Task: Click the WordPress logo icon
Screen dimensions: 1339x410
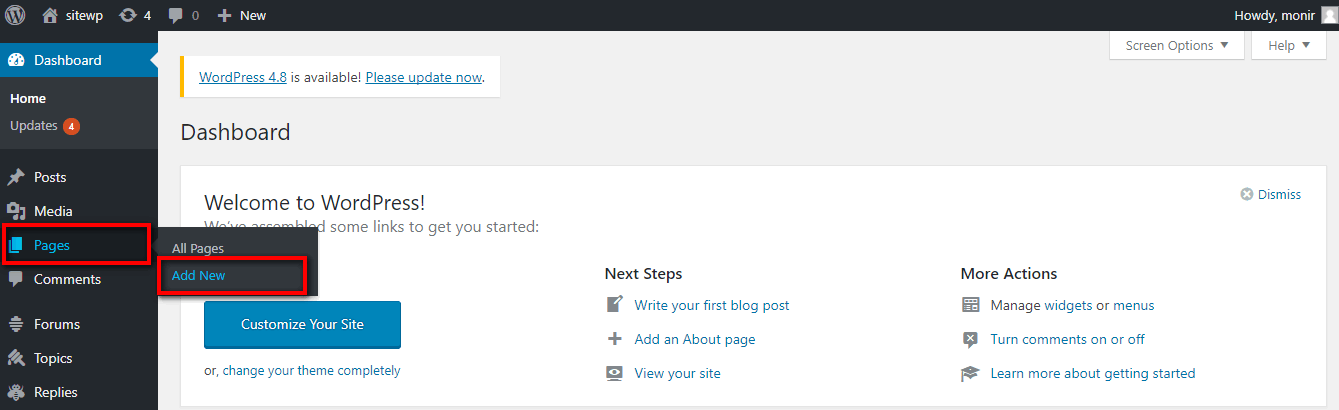Action: click(x=15, y=15)
